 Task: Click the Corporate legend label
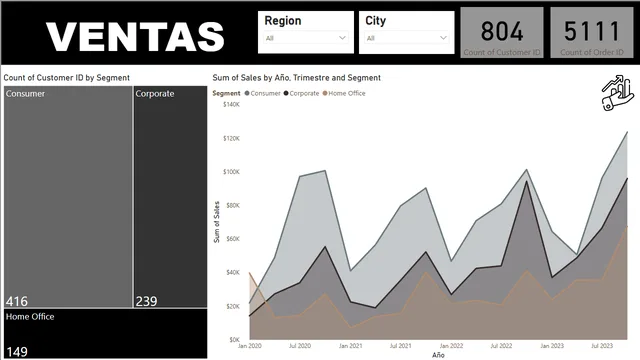click(x=304, y=93)
